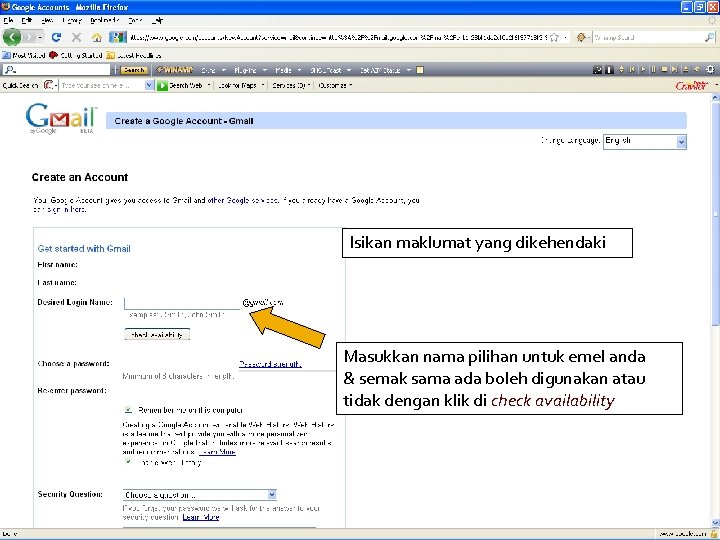Viewport: 720px width, 540px height.
Task: Open the Security Question dropdown
Action: tap(199, 495)
